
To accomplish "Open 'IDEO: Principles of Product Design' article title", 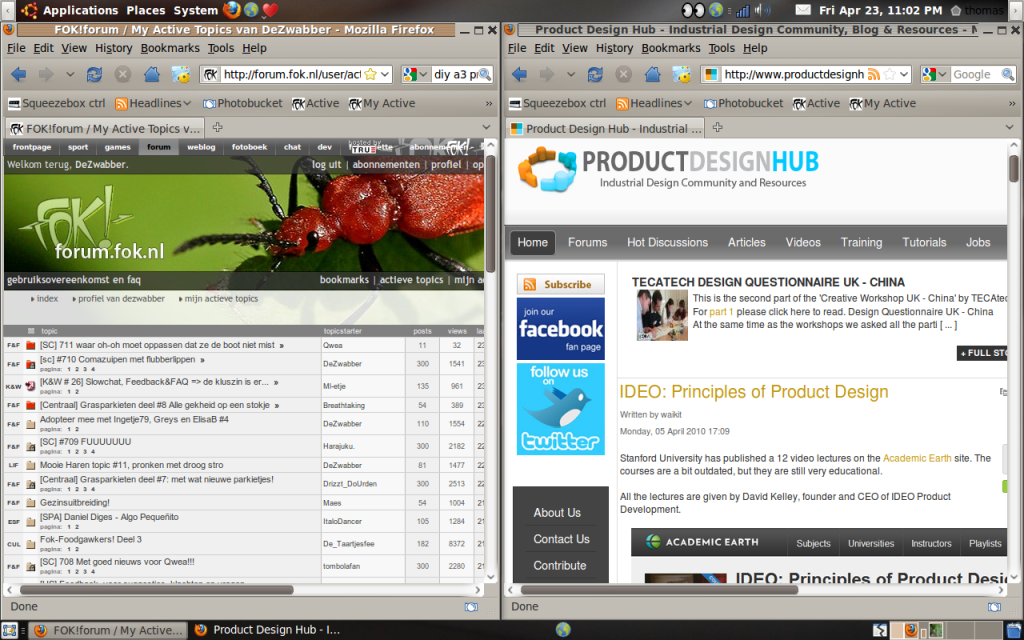I will point(754,391).
